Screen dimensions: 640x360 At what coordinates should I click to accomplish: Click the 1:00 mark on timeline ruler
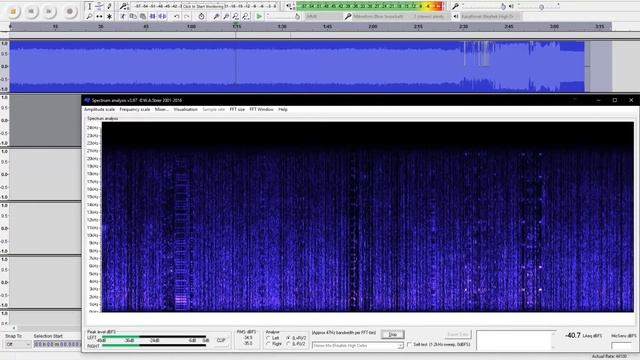click(x=191, y=27)
